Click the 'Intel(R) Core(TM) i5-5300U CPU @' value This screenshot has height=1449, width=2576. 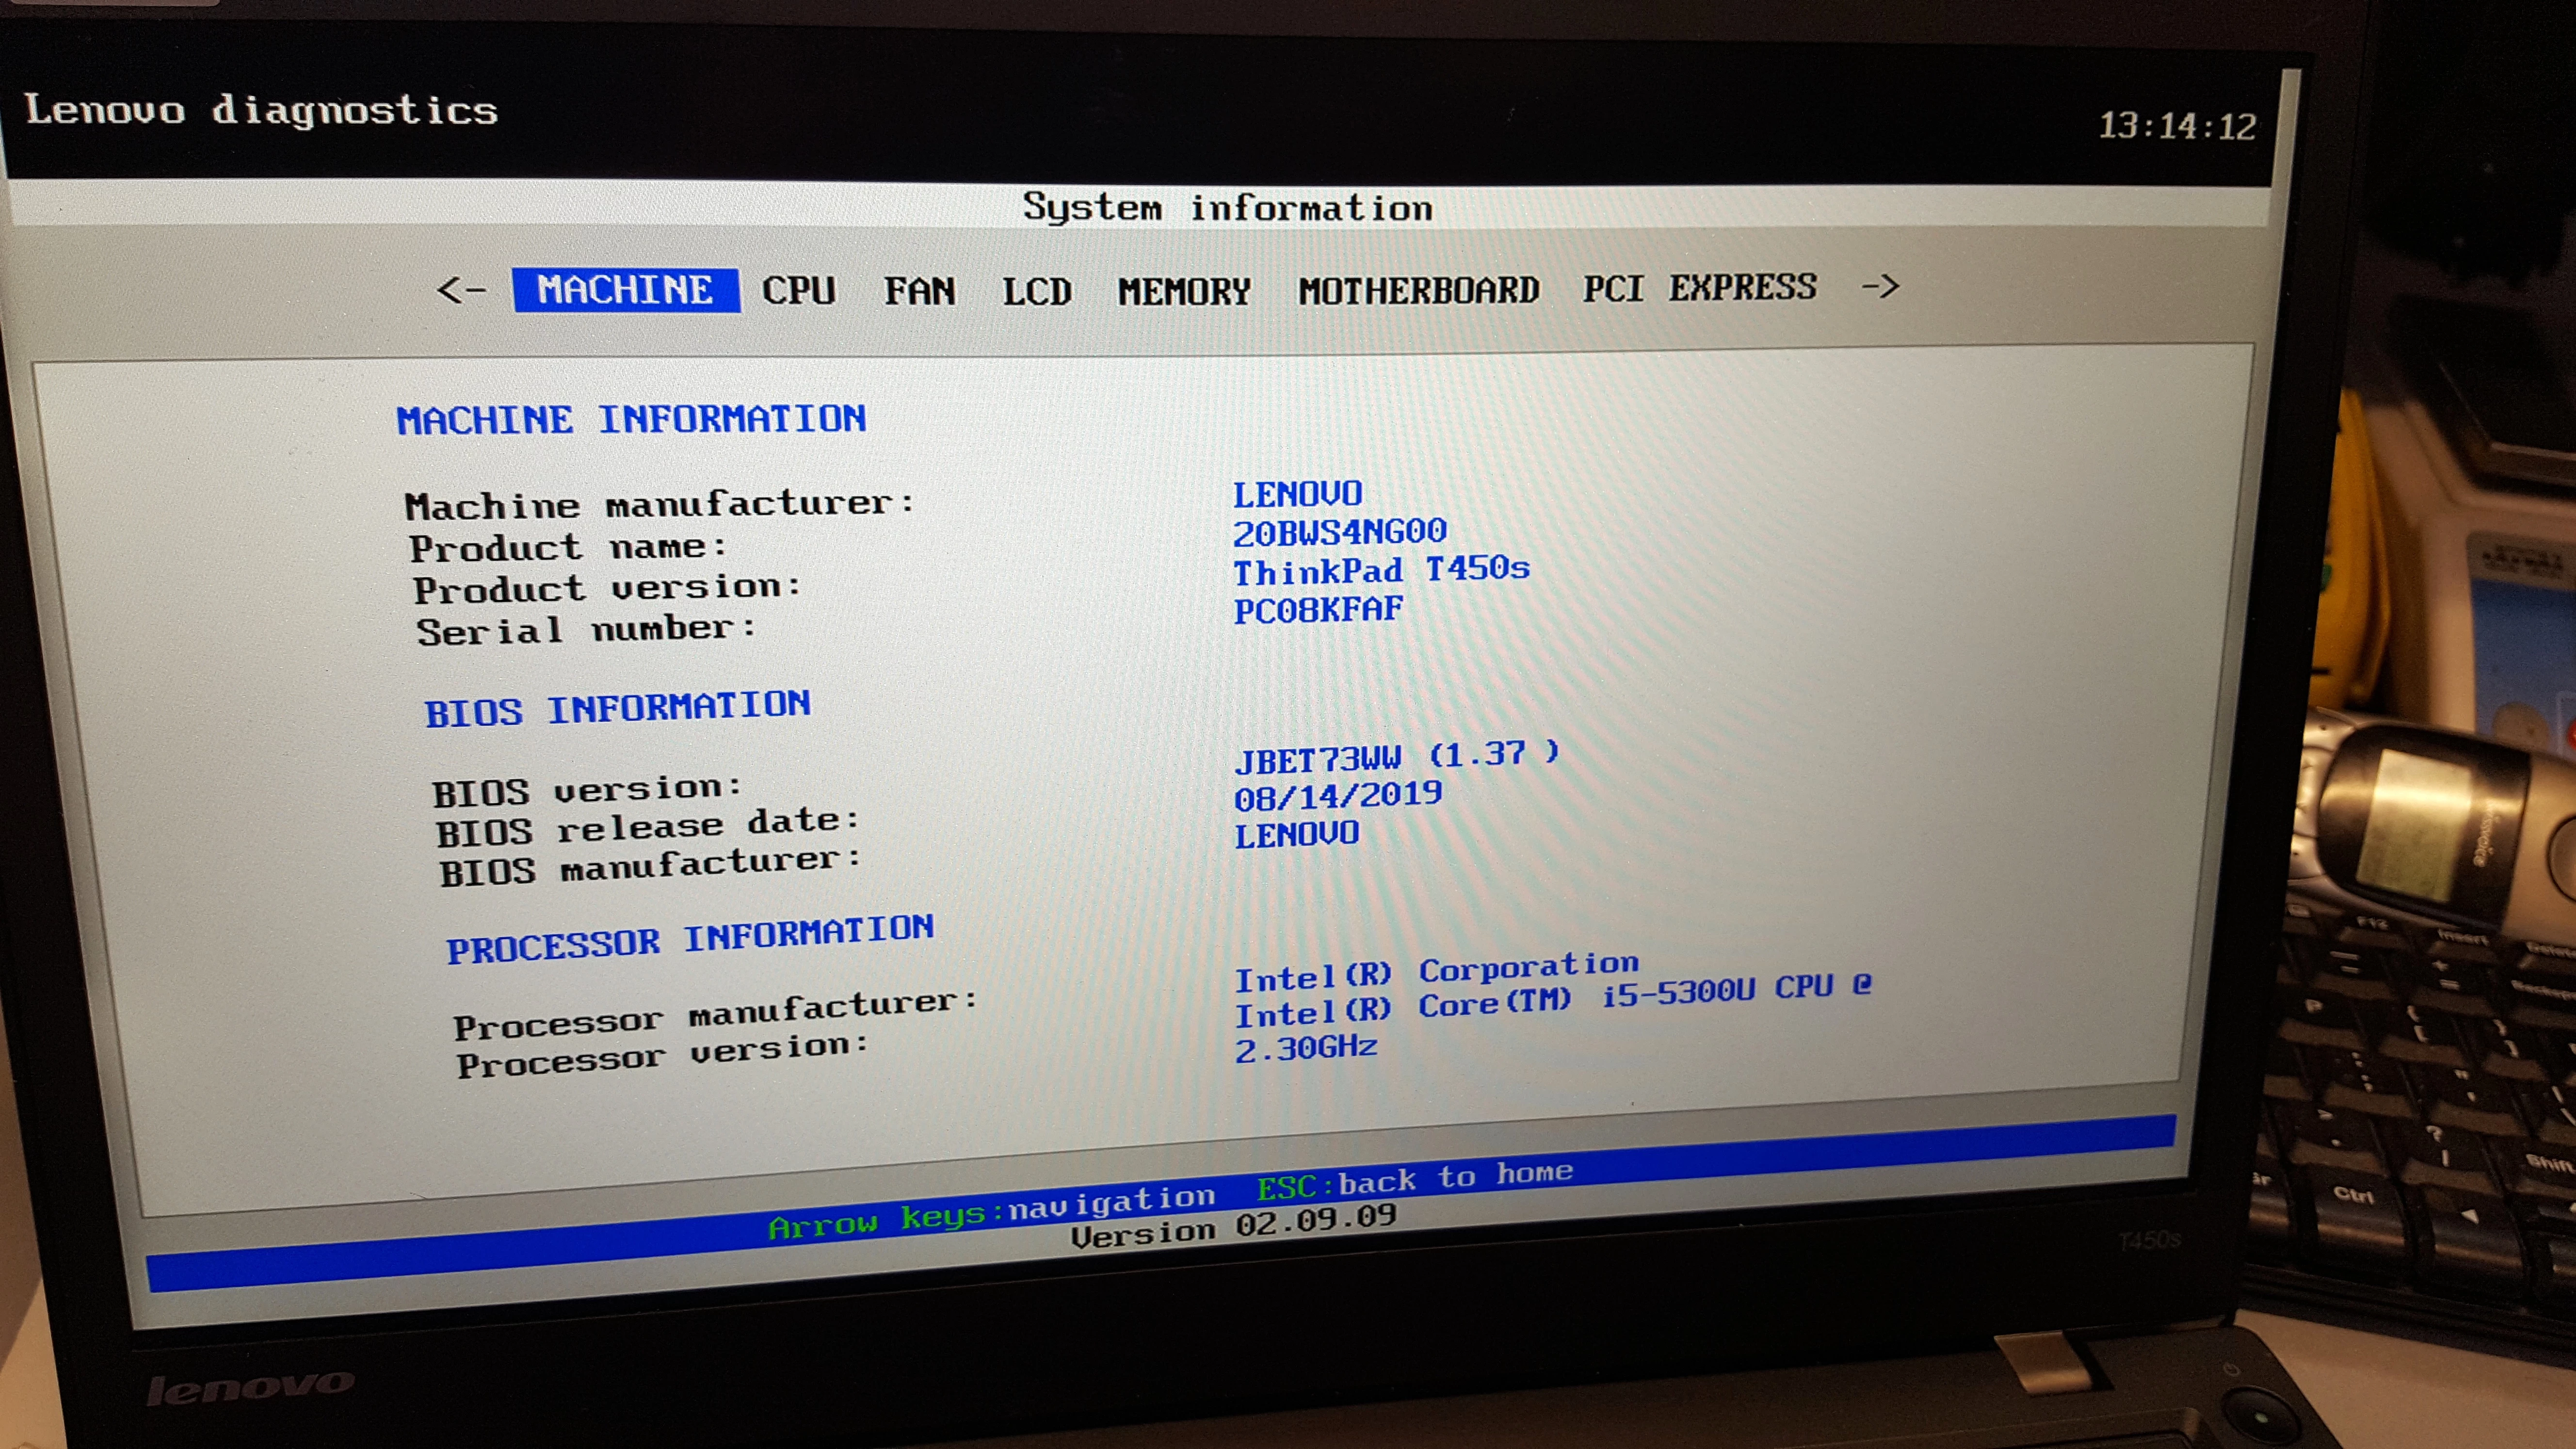1553,1001
